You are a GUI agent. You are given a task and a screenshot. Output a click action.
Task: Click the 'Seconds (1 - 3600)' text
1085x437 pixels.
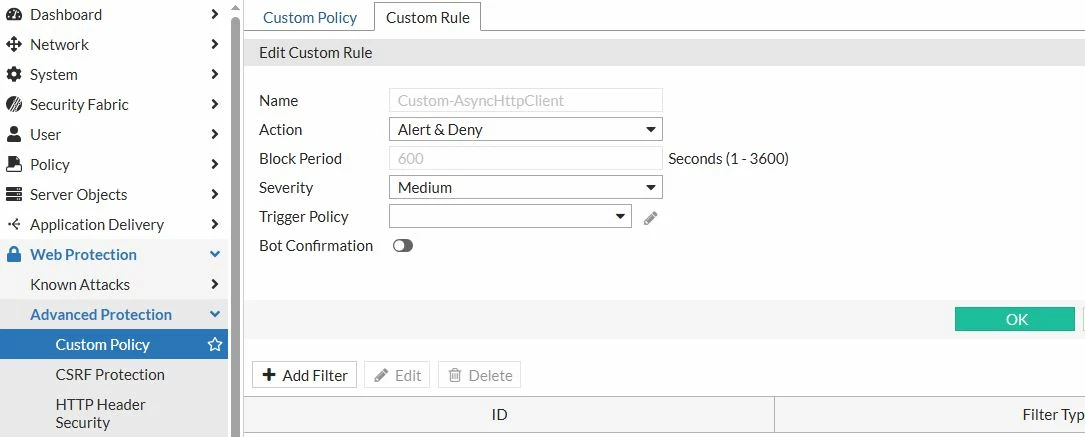point(729,158)
